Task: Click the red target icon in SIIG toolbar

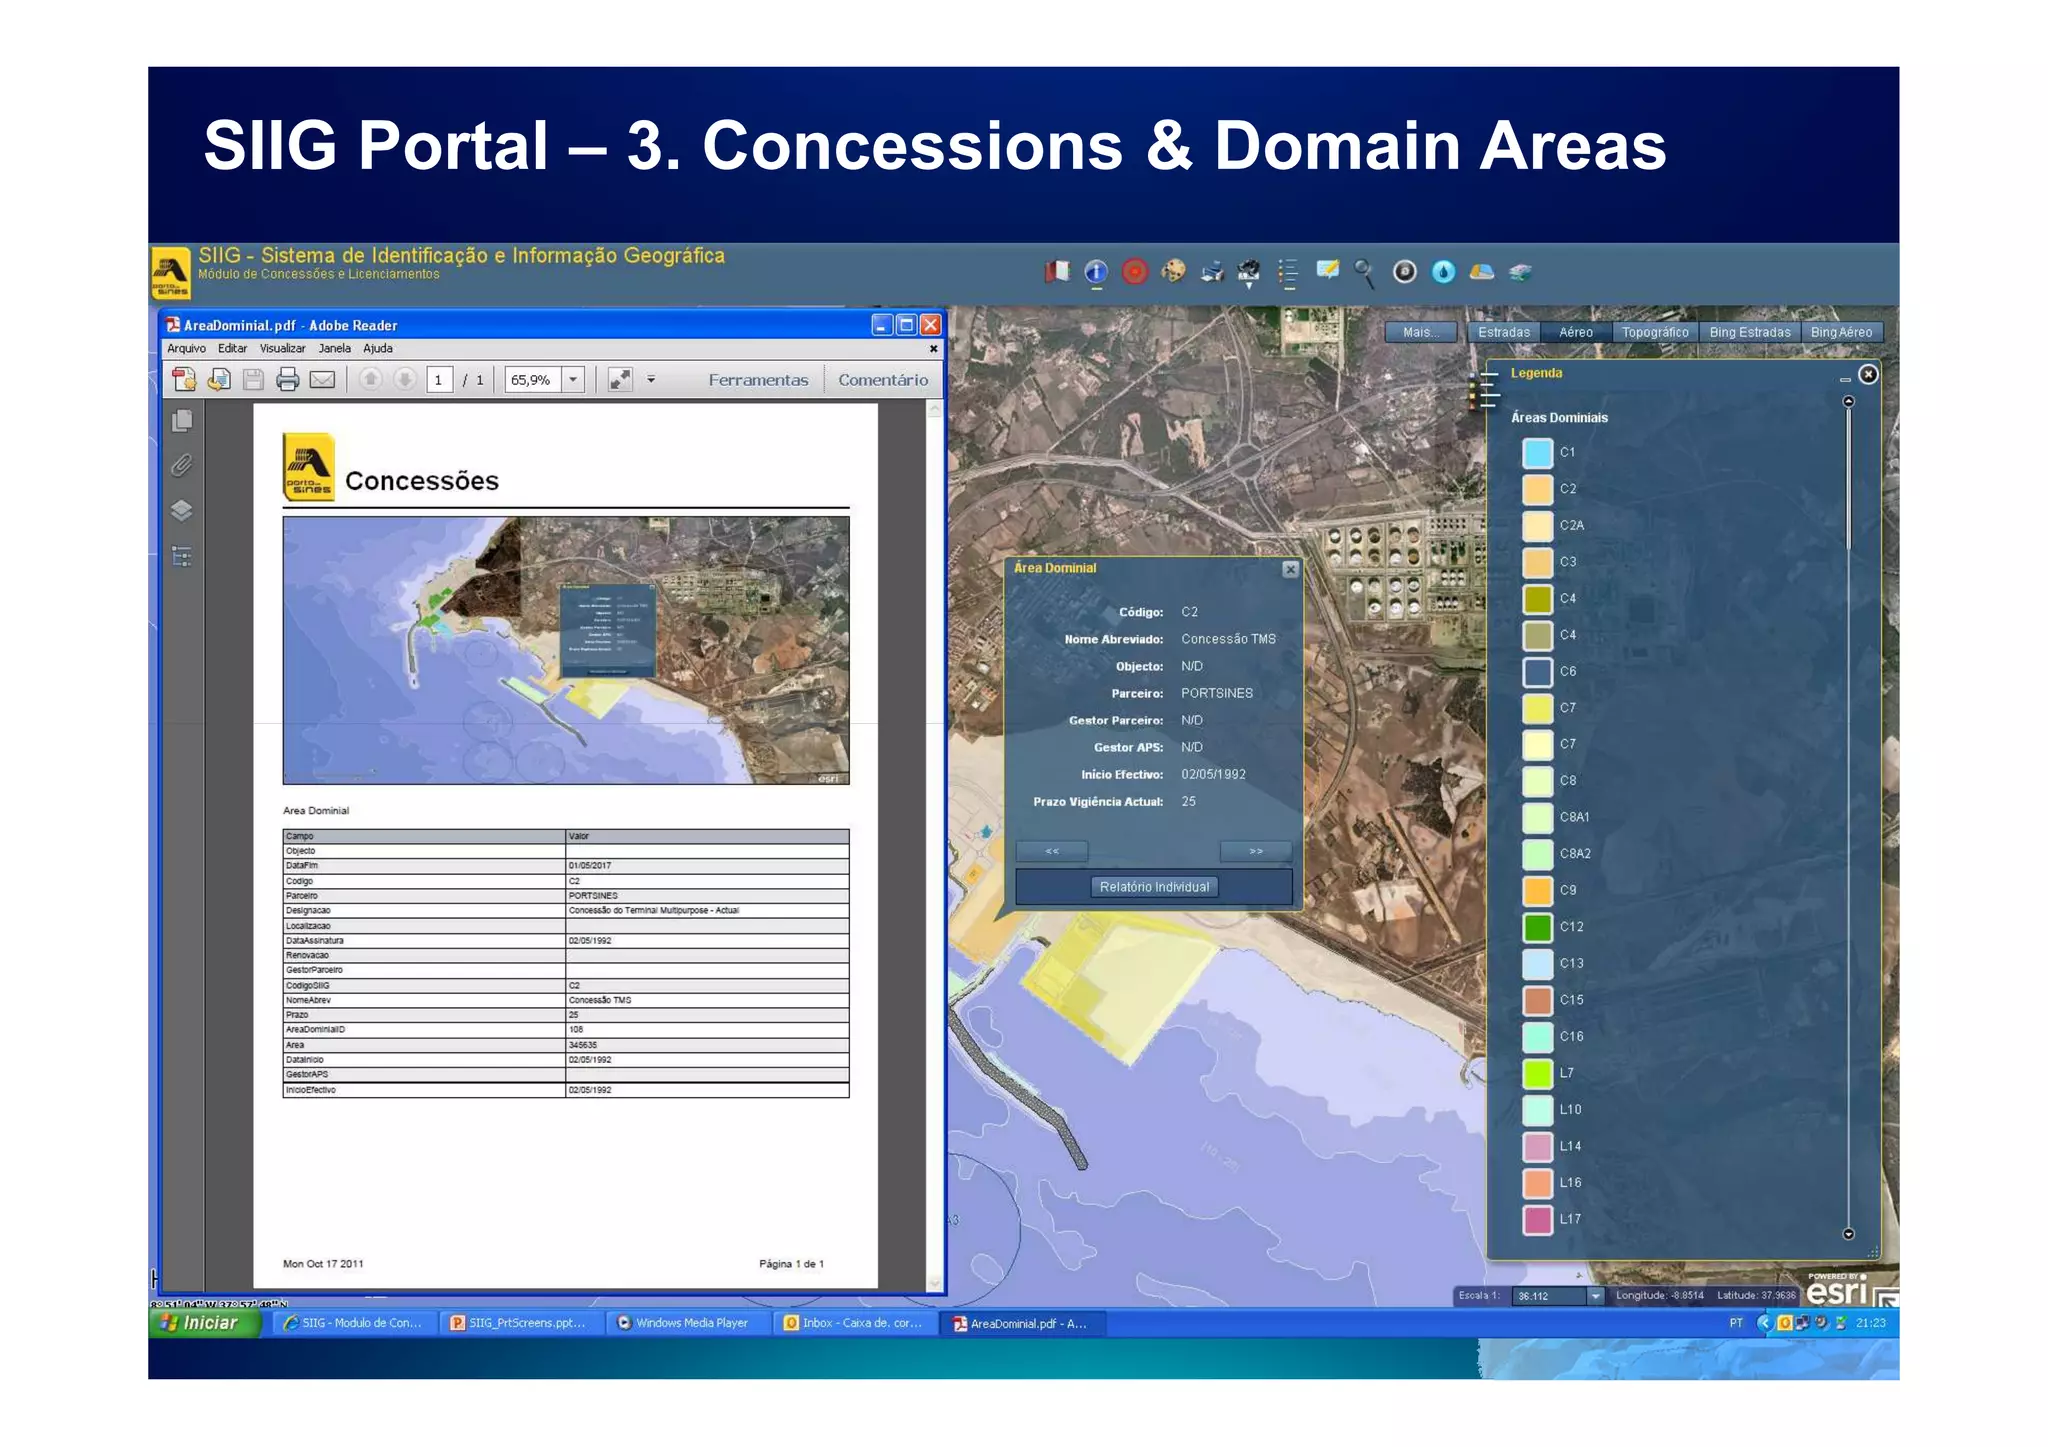Action: point(1134,272)
